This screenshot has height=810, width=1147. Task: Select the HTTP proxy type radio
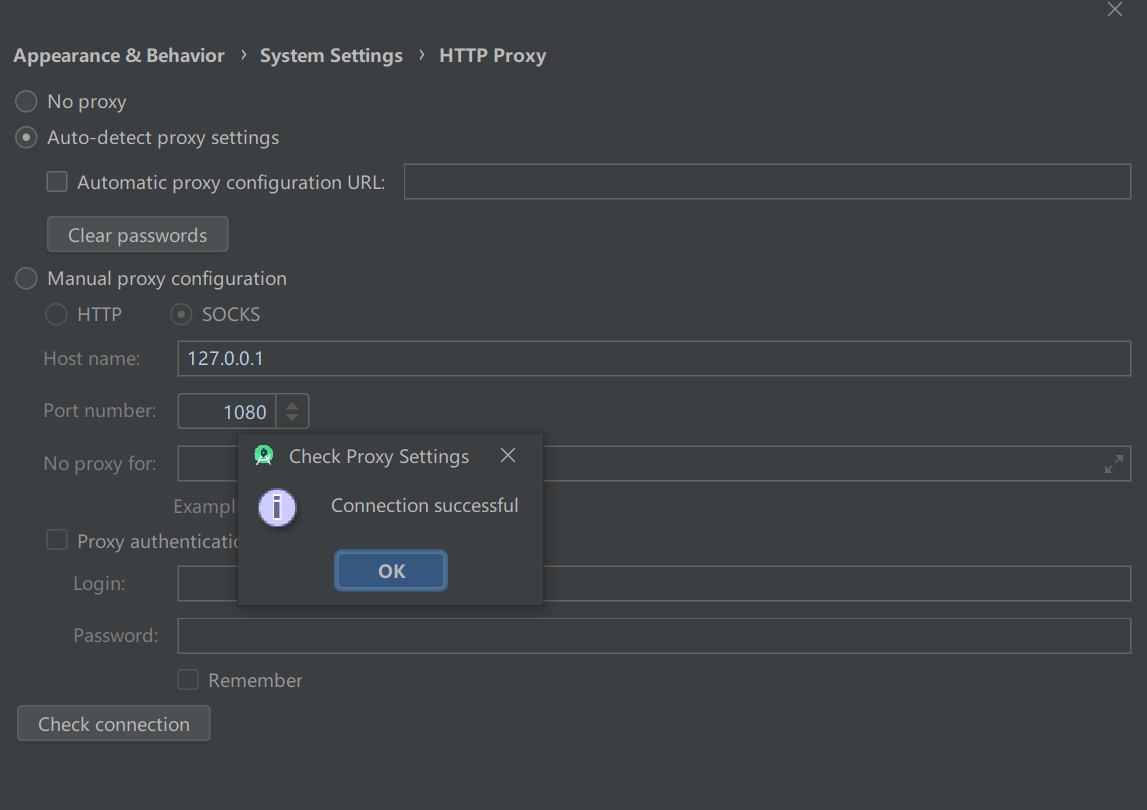point(57,314)
